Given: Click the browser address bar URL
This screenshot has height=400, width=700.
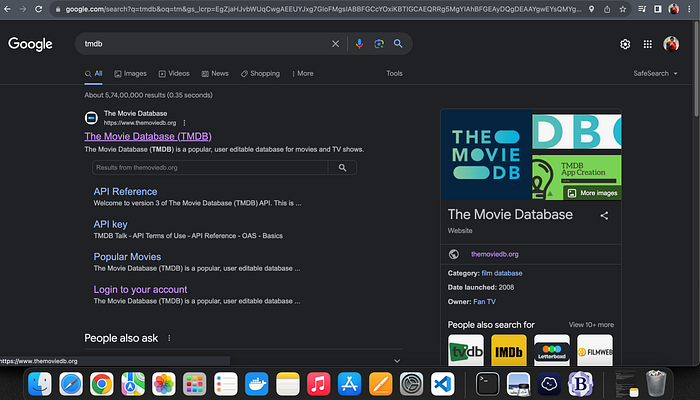Looking at the screenshot, I should pyautogui.click(x=323, y=9).
